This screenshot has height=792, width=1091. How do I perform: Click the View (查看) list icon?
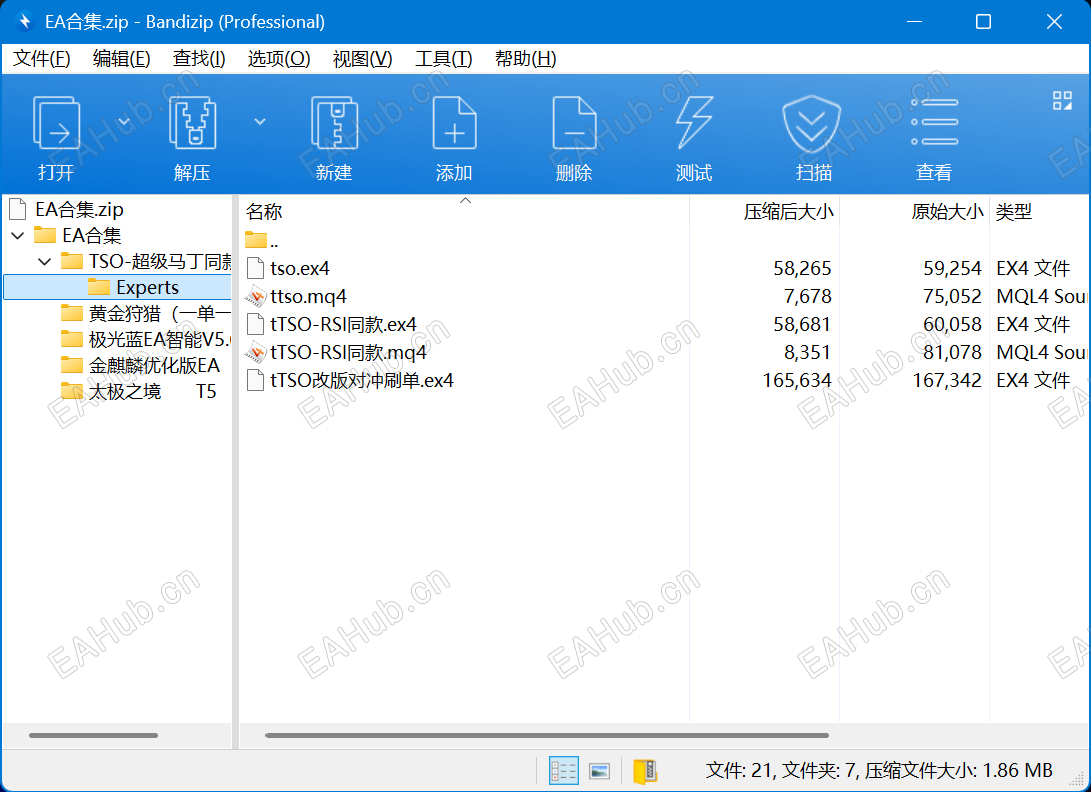coord(934,122)
